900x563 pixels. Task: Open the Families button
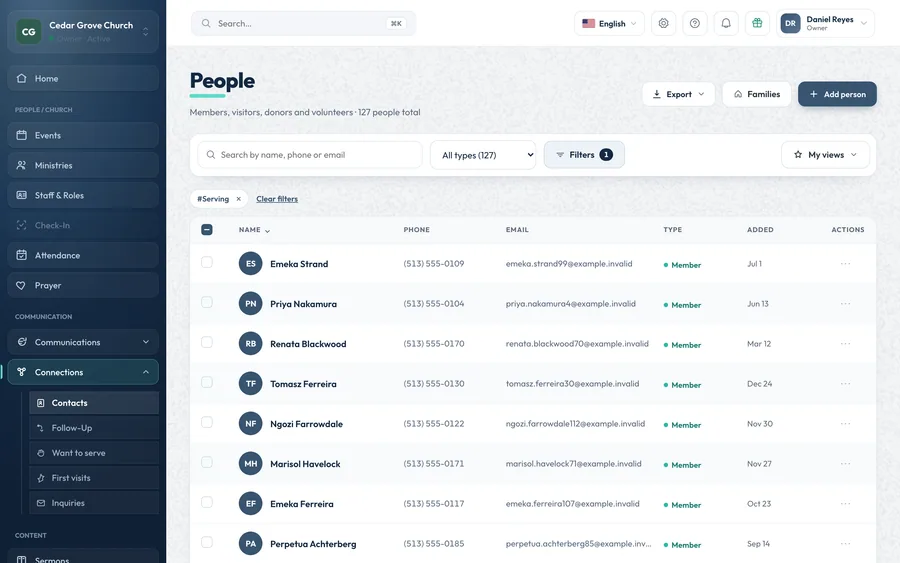tap(757, 94)
